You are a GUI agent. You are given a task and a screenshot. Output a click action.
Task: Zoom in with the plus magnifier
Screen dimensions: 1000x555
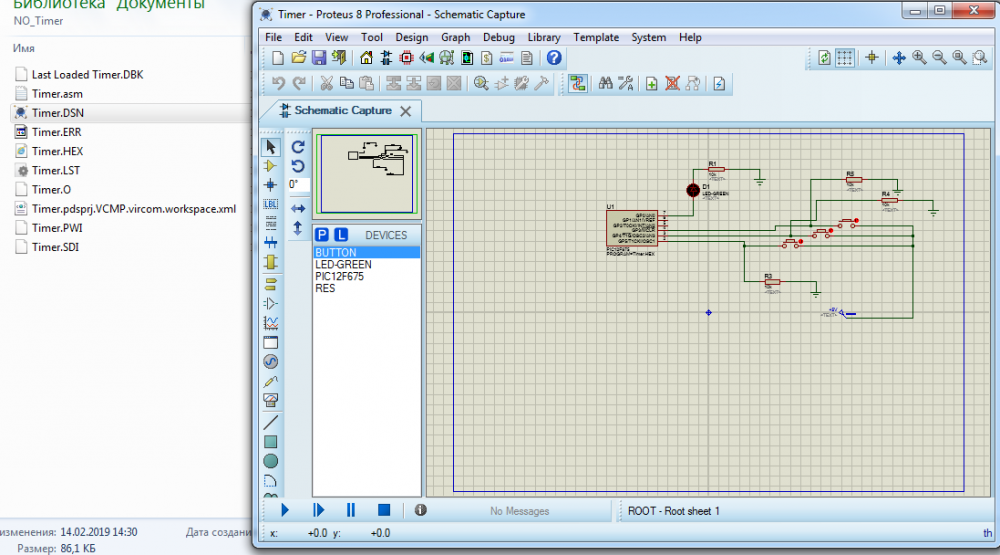coord(919,58)
